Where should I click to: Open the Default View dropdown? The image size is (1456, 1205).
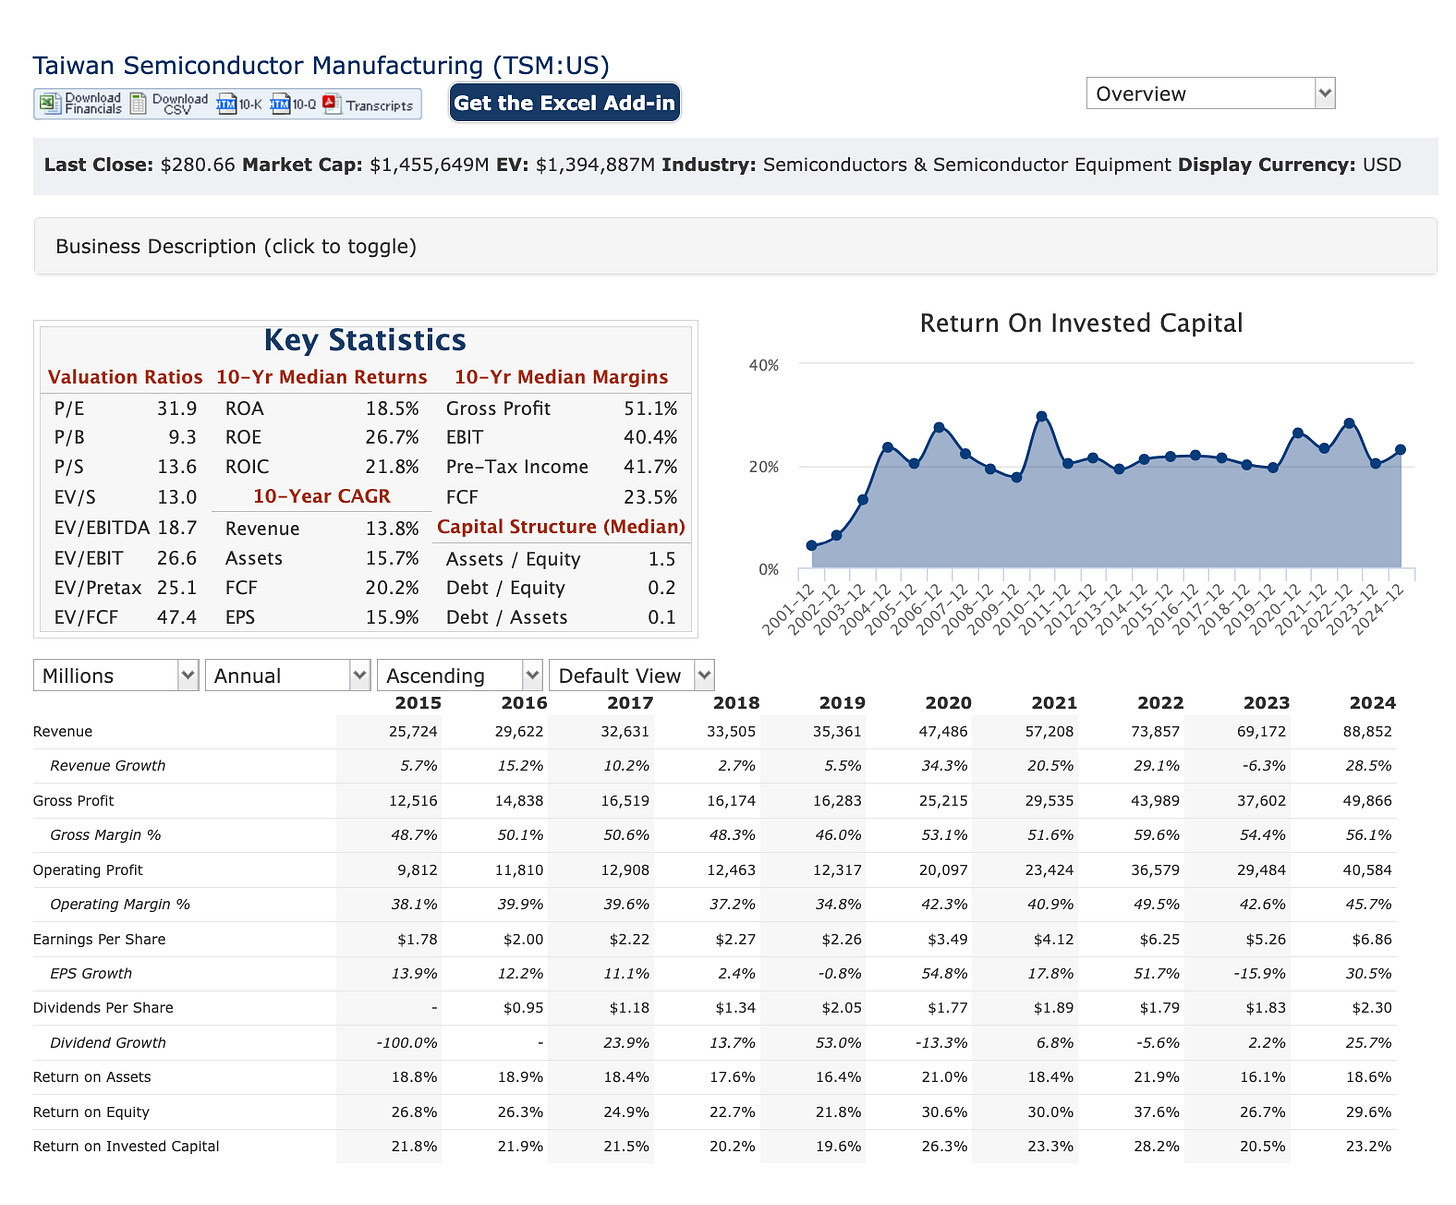click(632, 675)
